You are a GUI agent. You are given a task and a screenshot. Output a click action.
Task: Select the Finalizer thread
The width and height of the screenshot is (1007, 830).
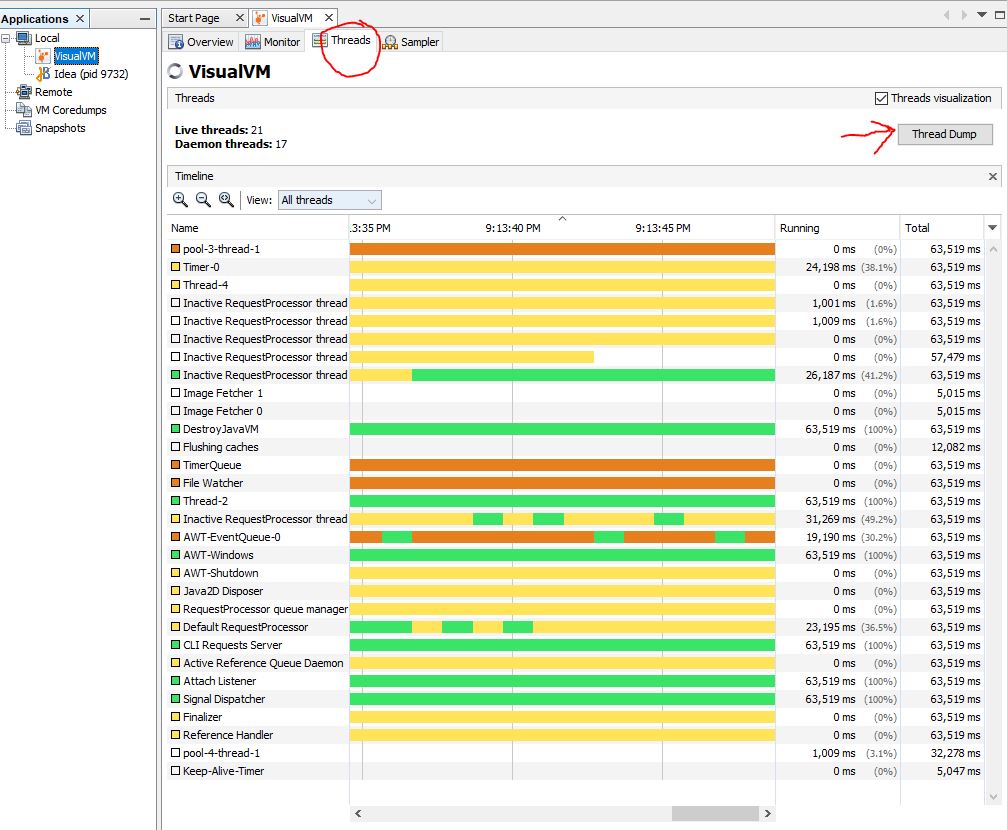coord(577,716)
